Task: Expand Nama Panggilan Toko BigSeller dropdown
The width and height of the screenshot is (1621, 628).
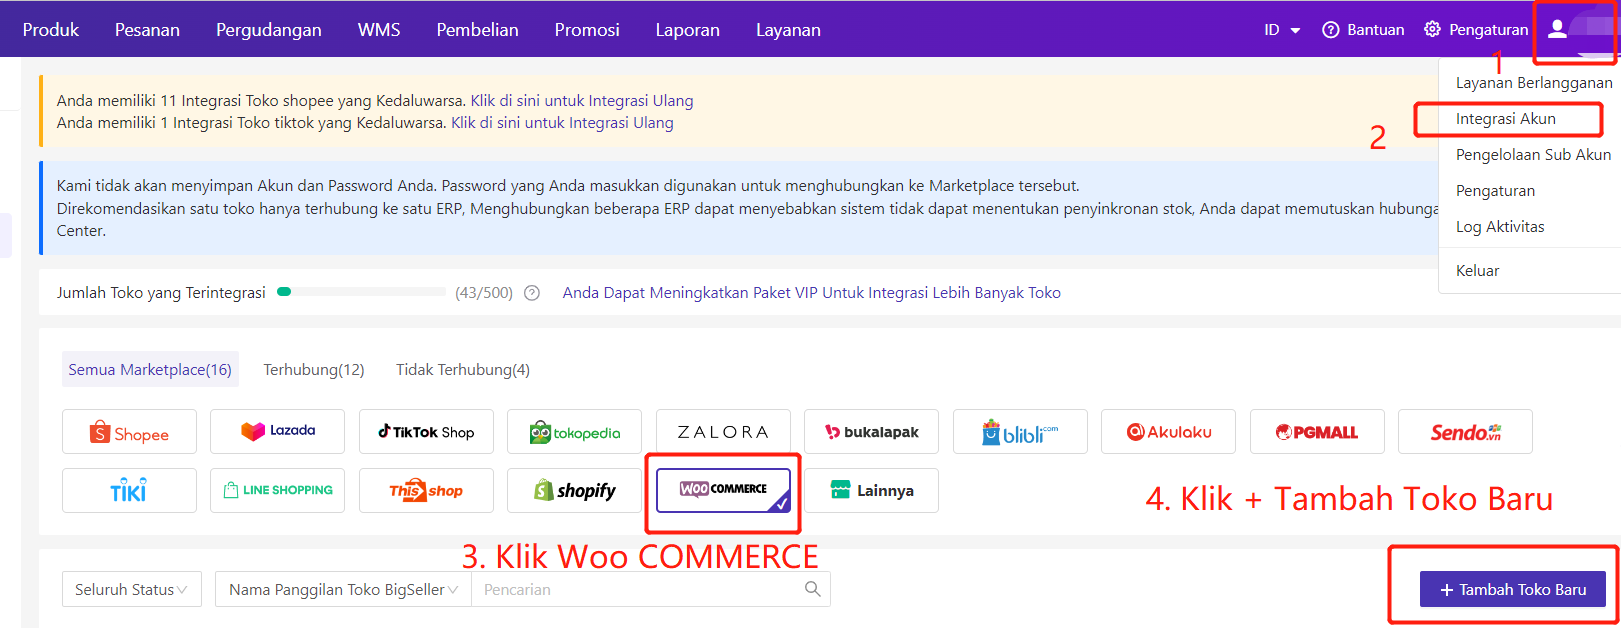Action: tap(343, 590)
